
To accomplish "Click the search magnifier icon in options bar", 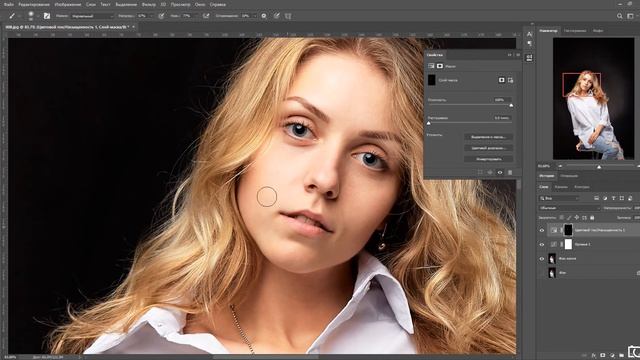I will (620, 16).
